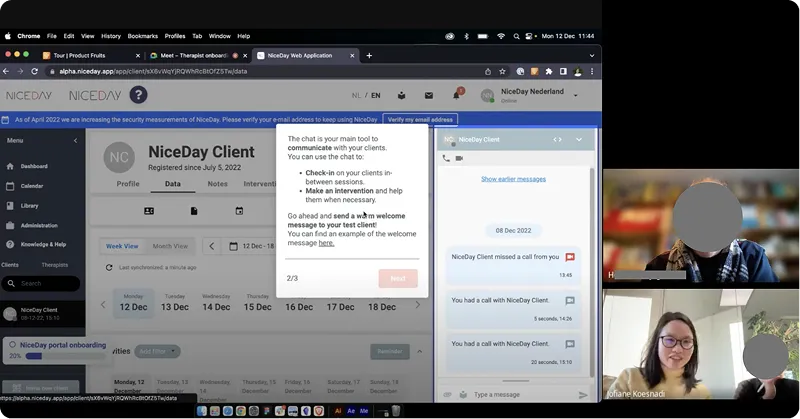800x419 pixels.
Task: Switch to the Meet - Therapist onboarding tab
Action: pos(196,56)
